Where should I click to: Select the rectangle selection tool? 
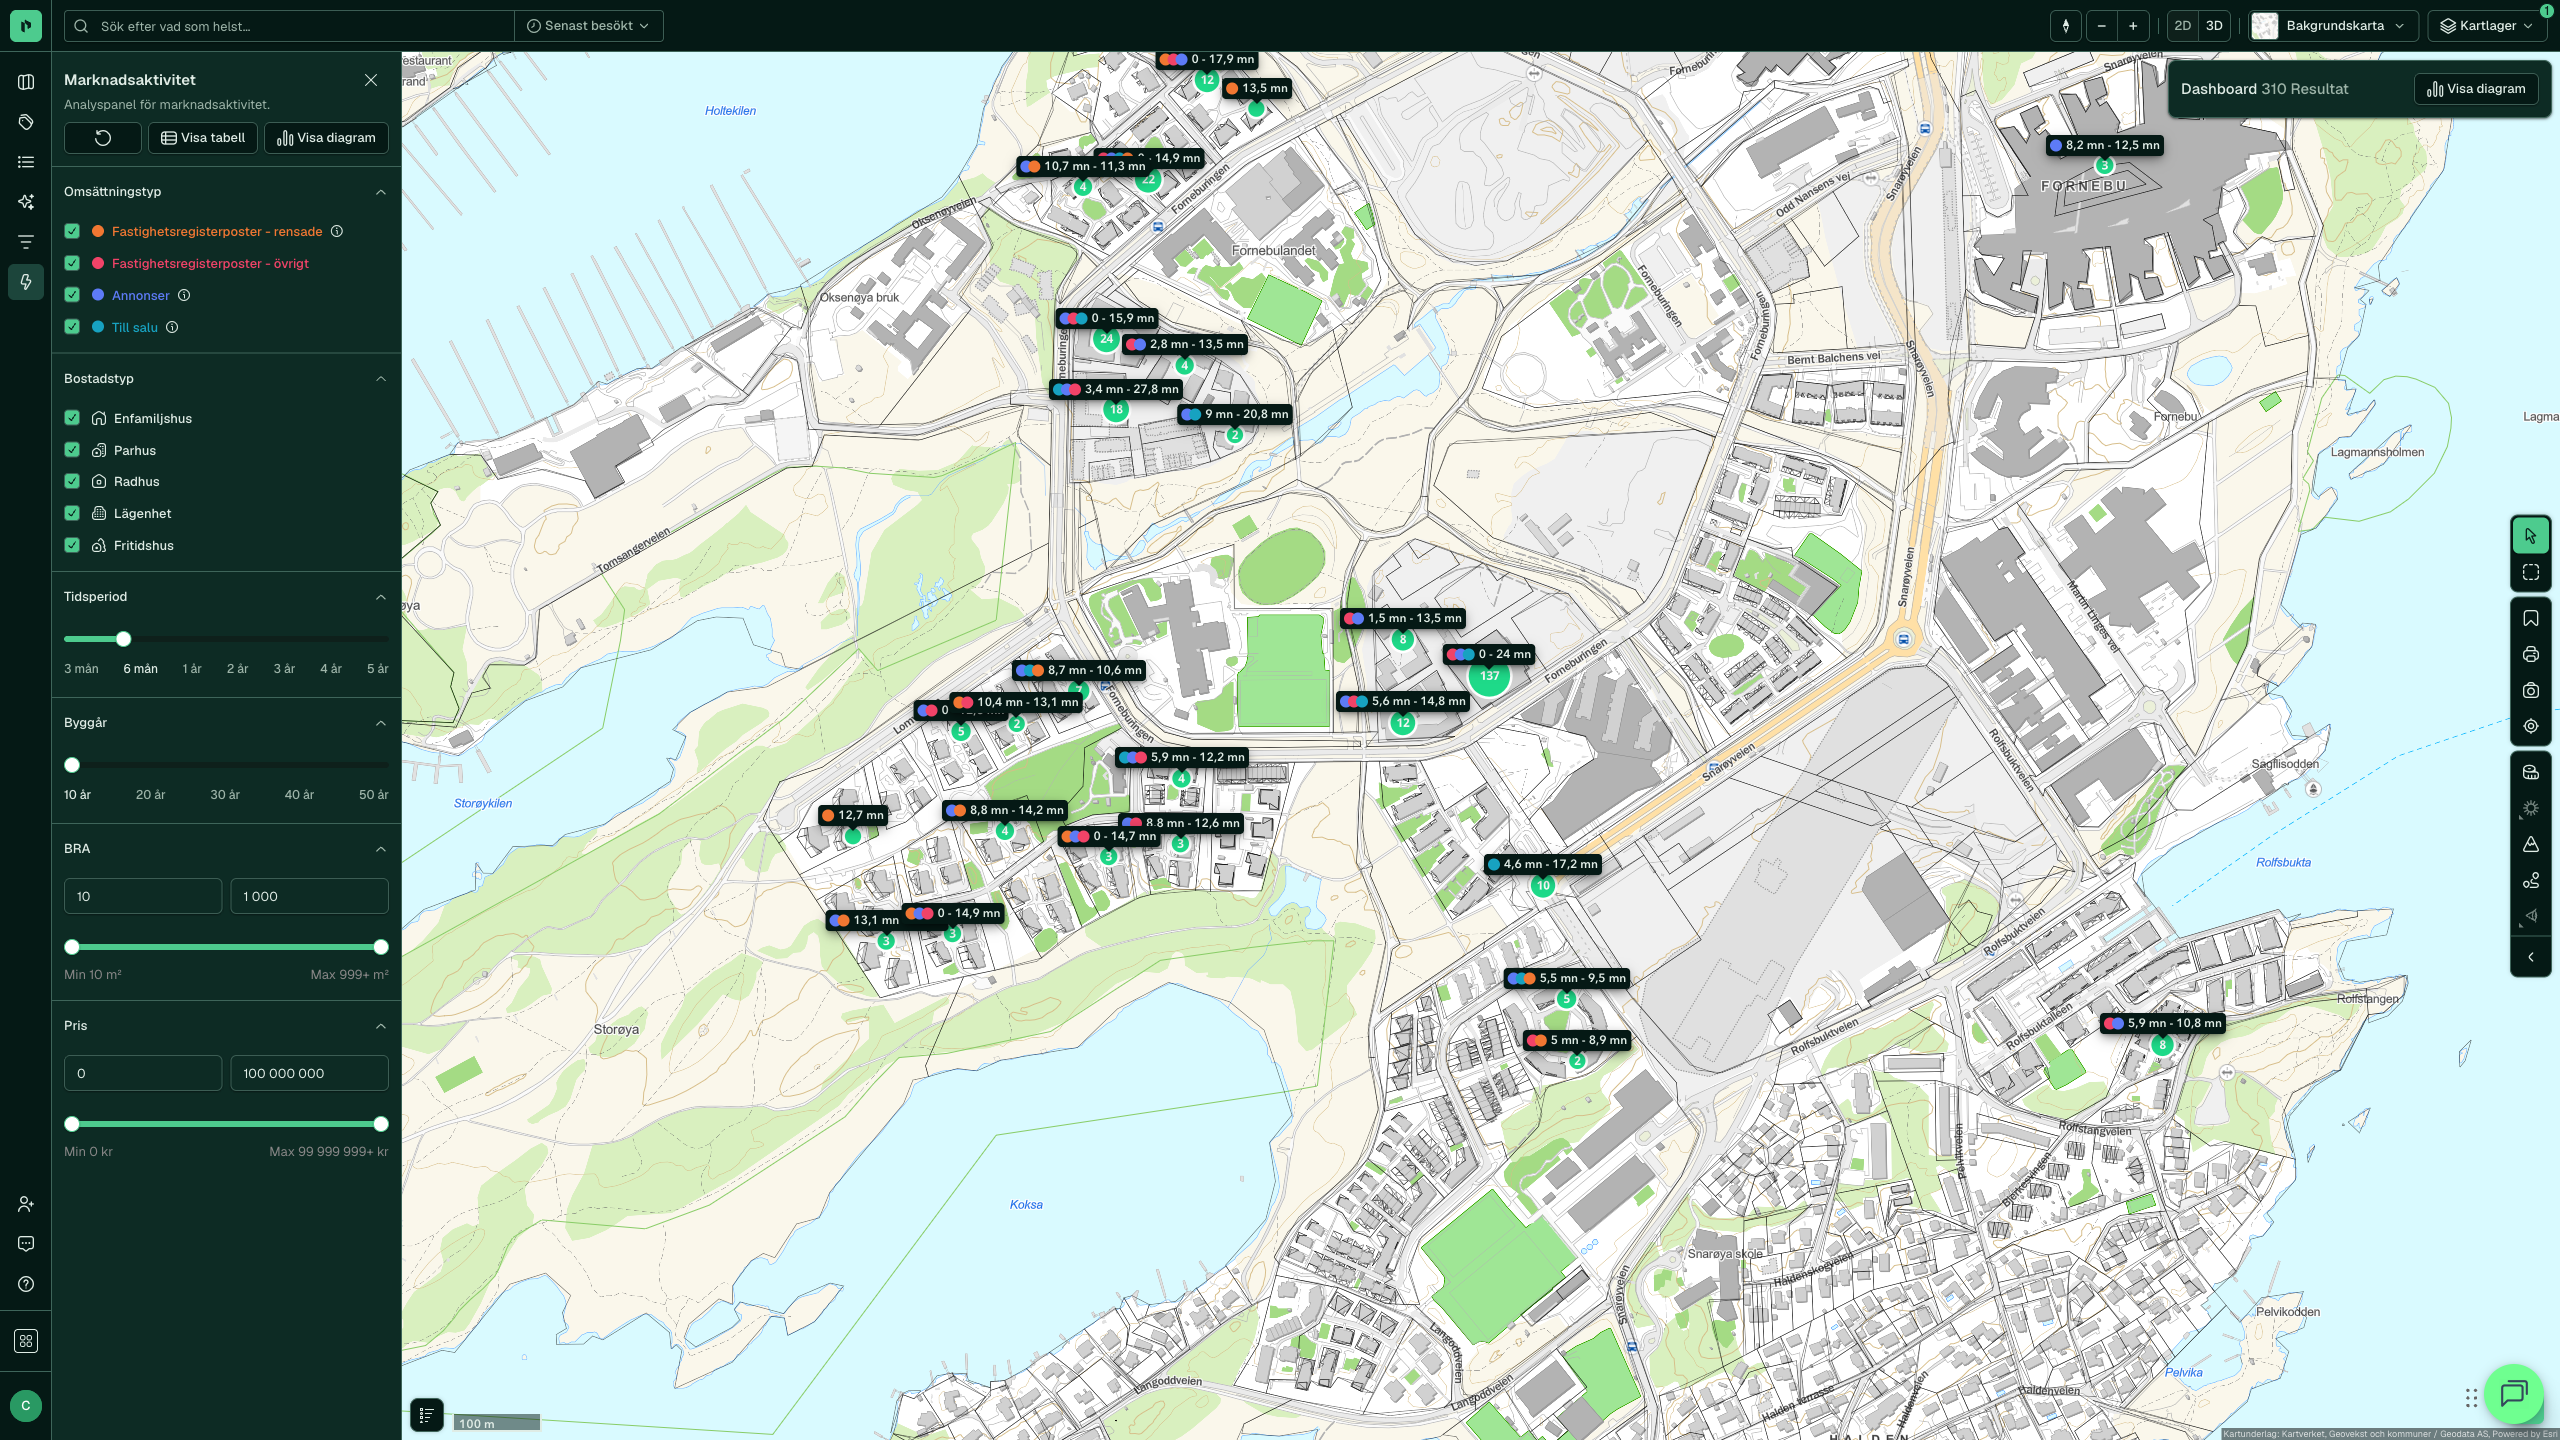(x=2531, y=572)
